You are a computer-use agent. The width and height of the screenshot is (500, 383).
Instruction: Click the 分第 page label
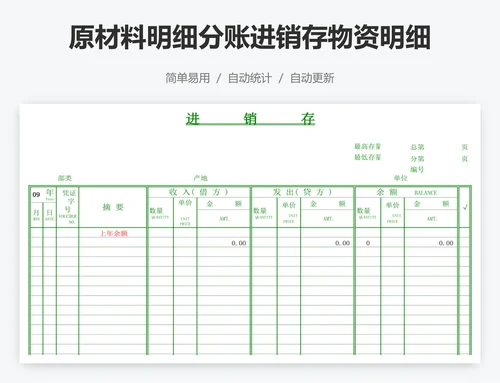(x=417, y=159)
